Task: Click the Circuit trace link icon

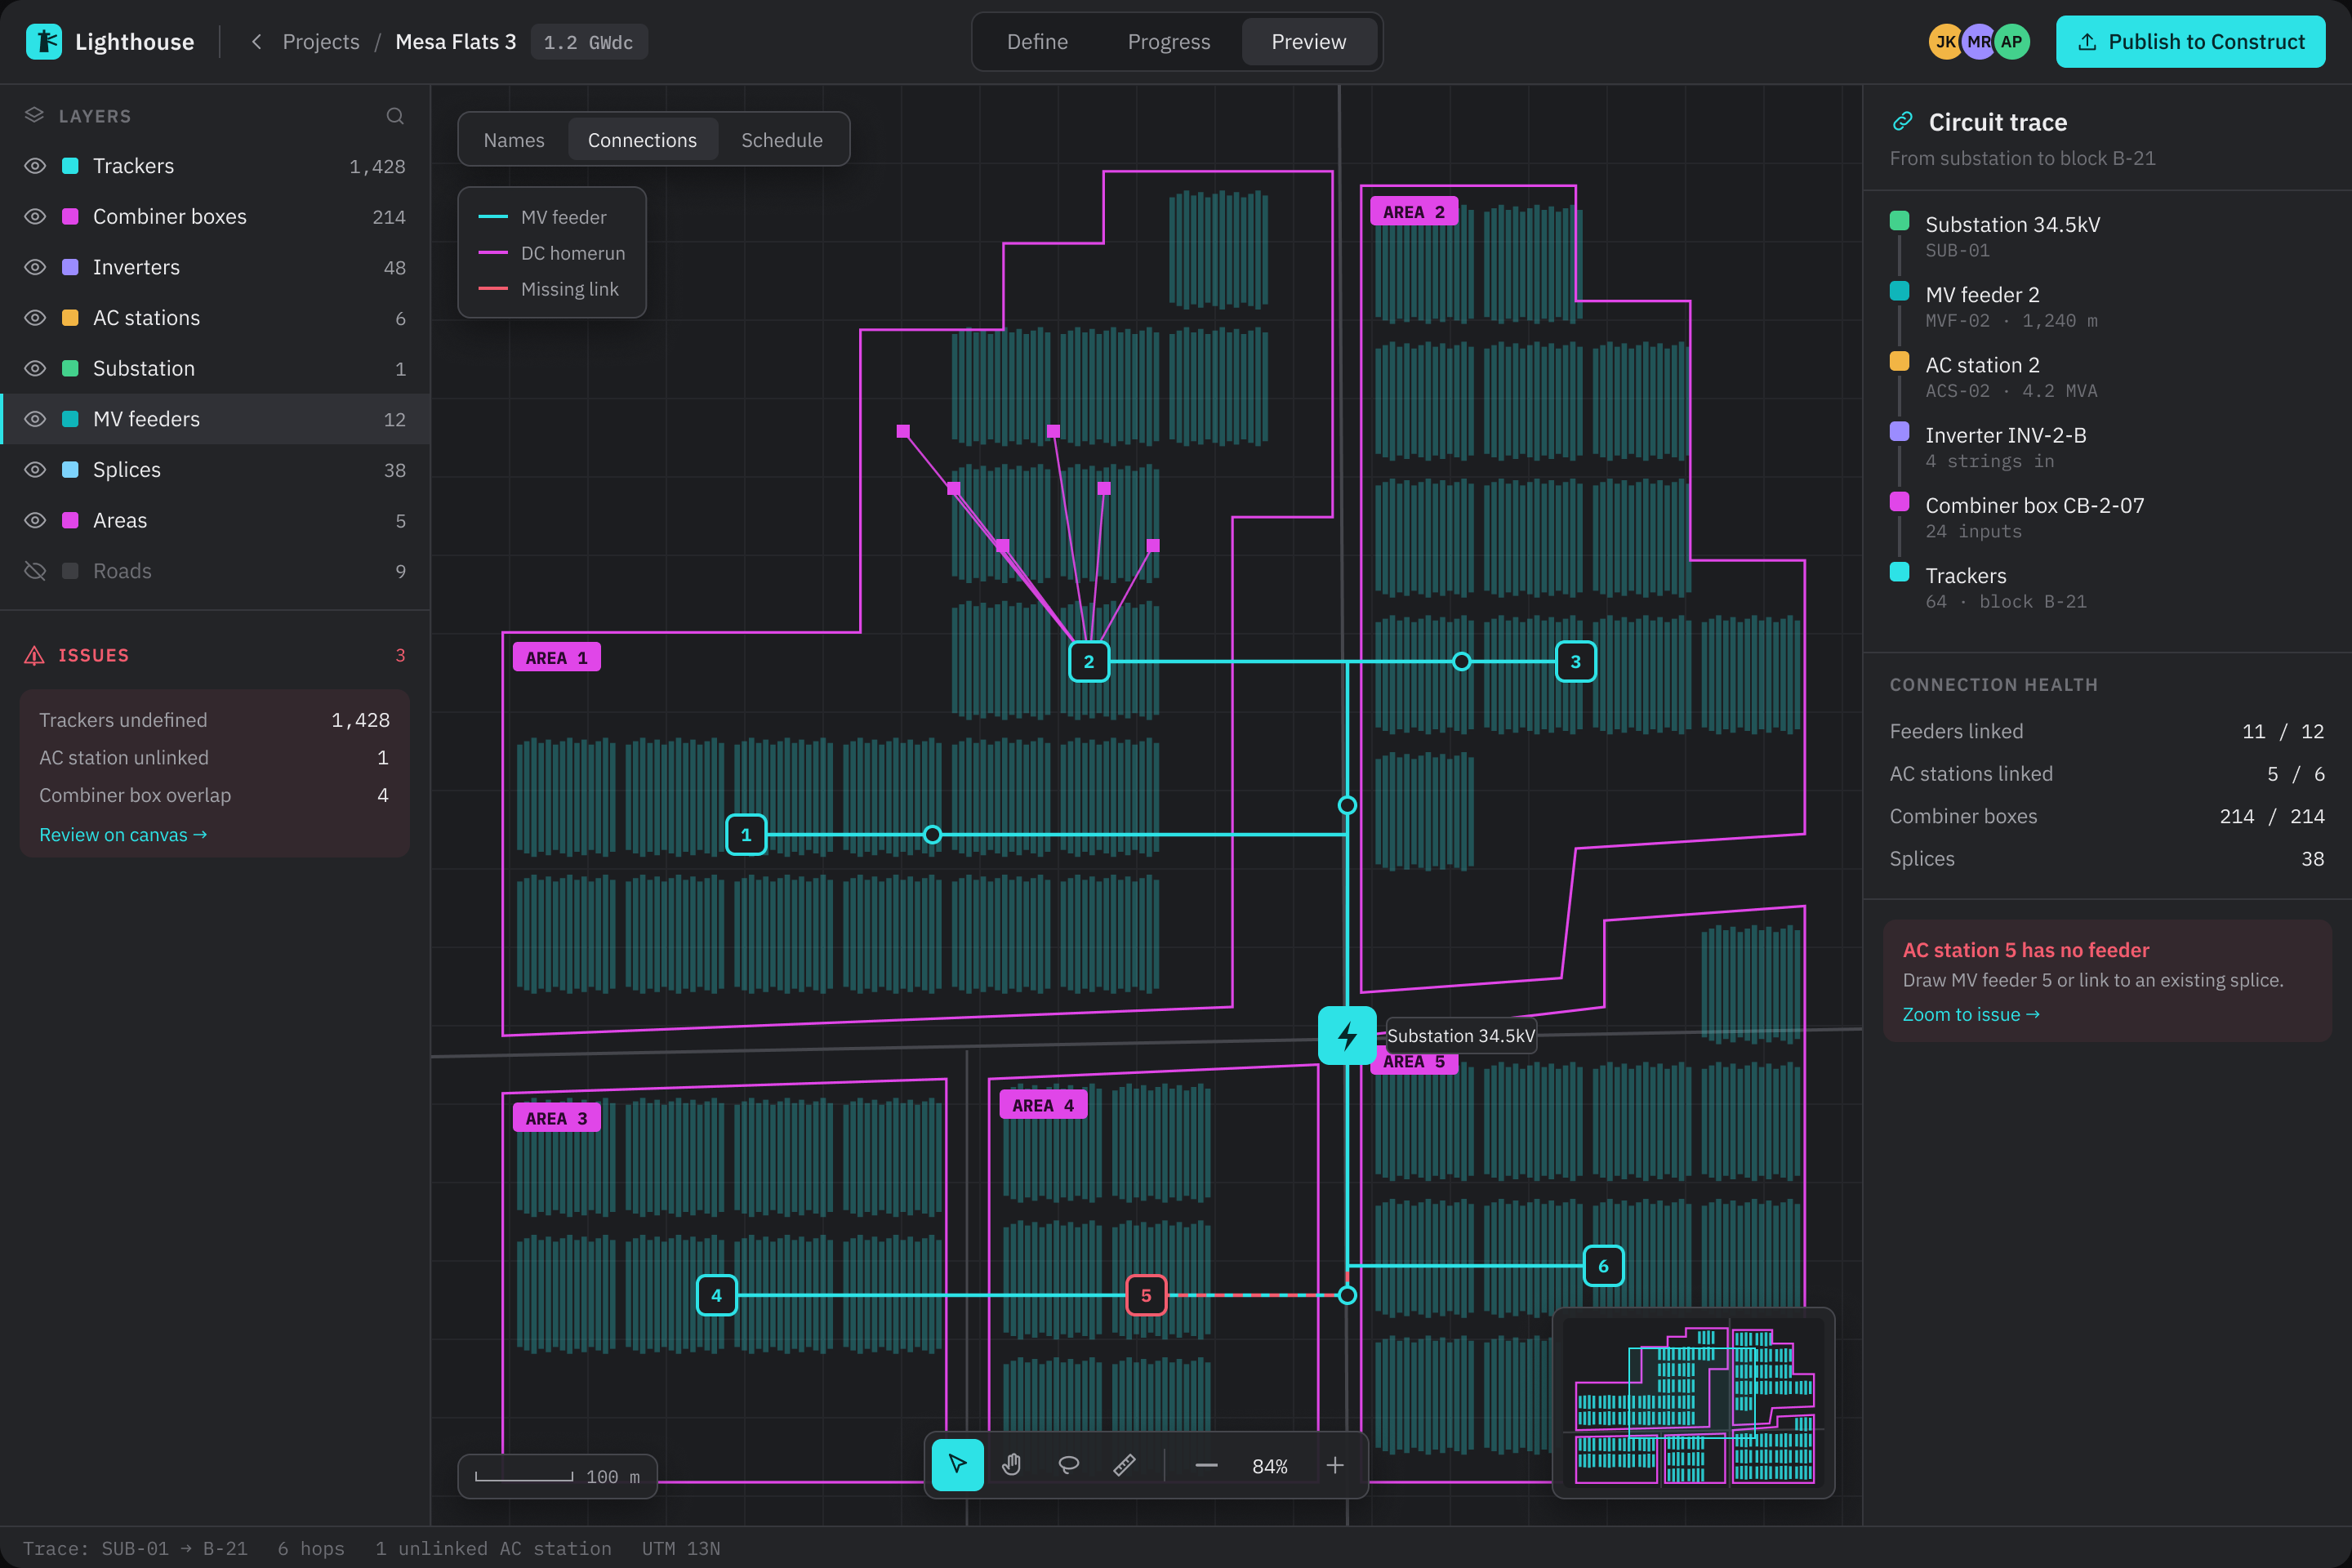Action: click(x=1902, y=122)
